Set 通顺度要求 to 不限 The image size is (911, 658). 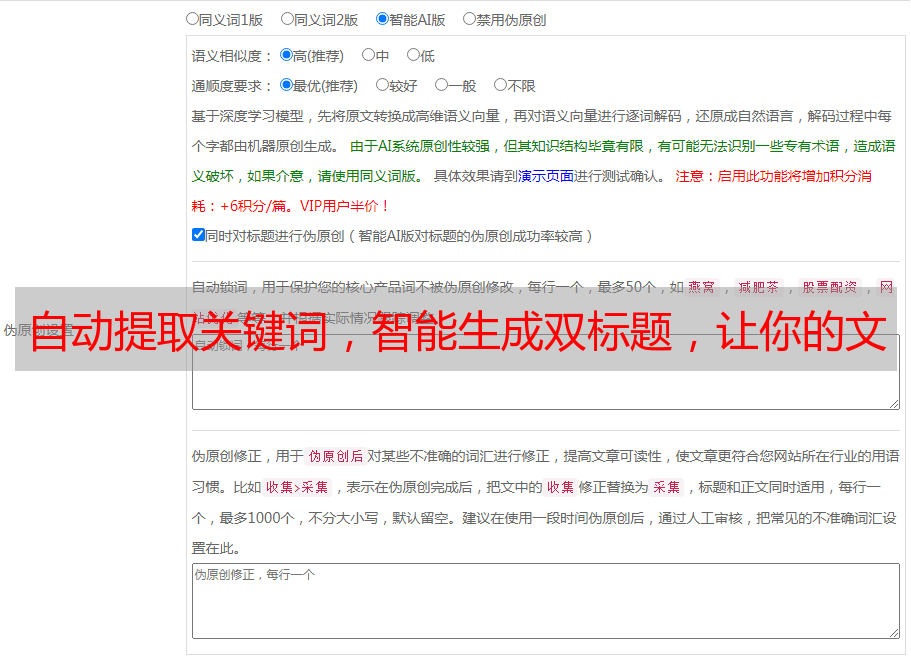coord(500,85)
